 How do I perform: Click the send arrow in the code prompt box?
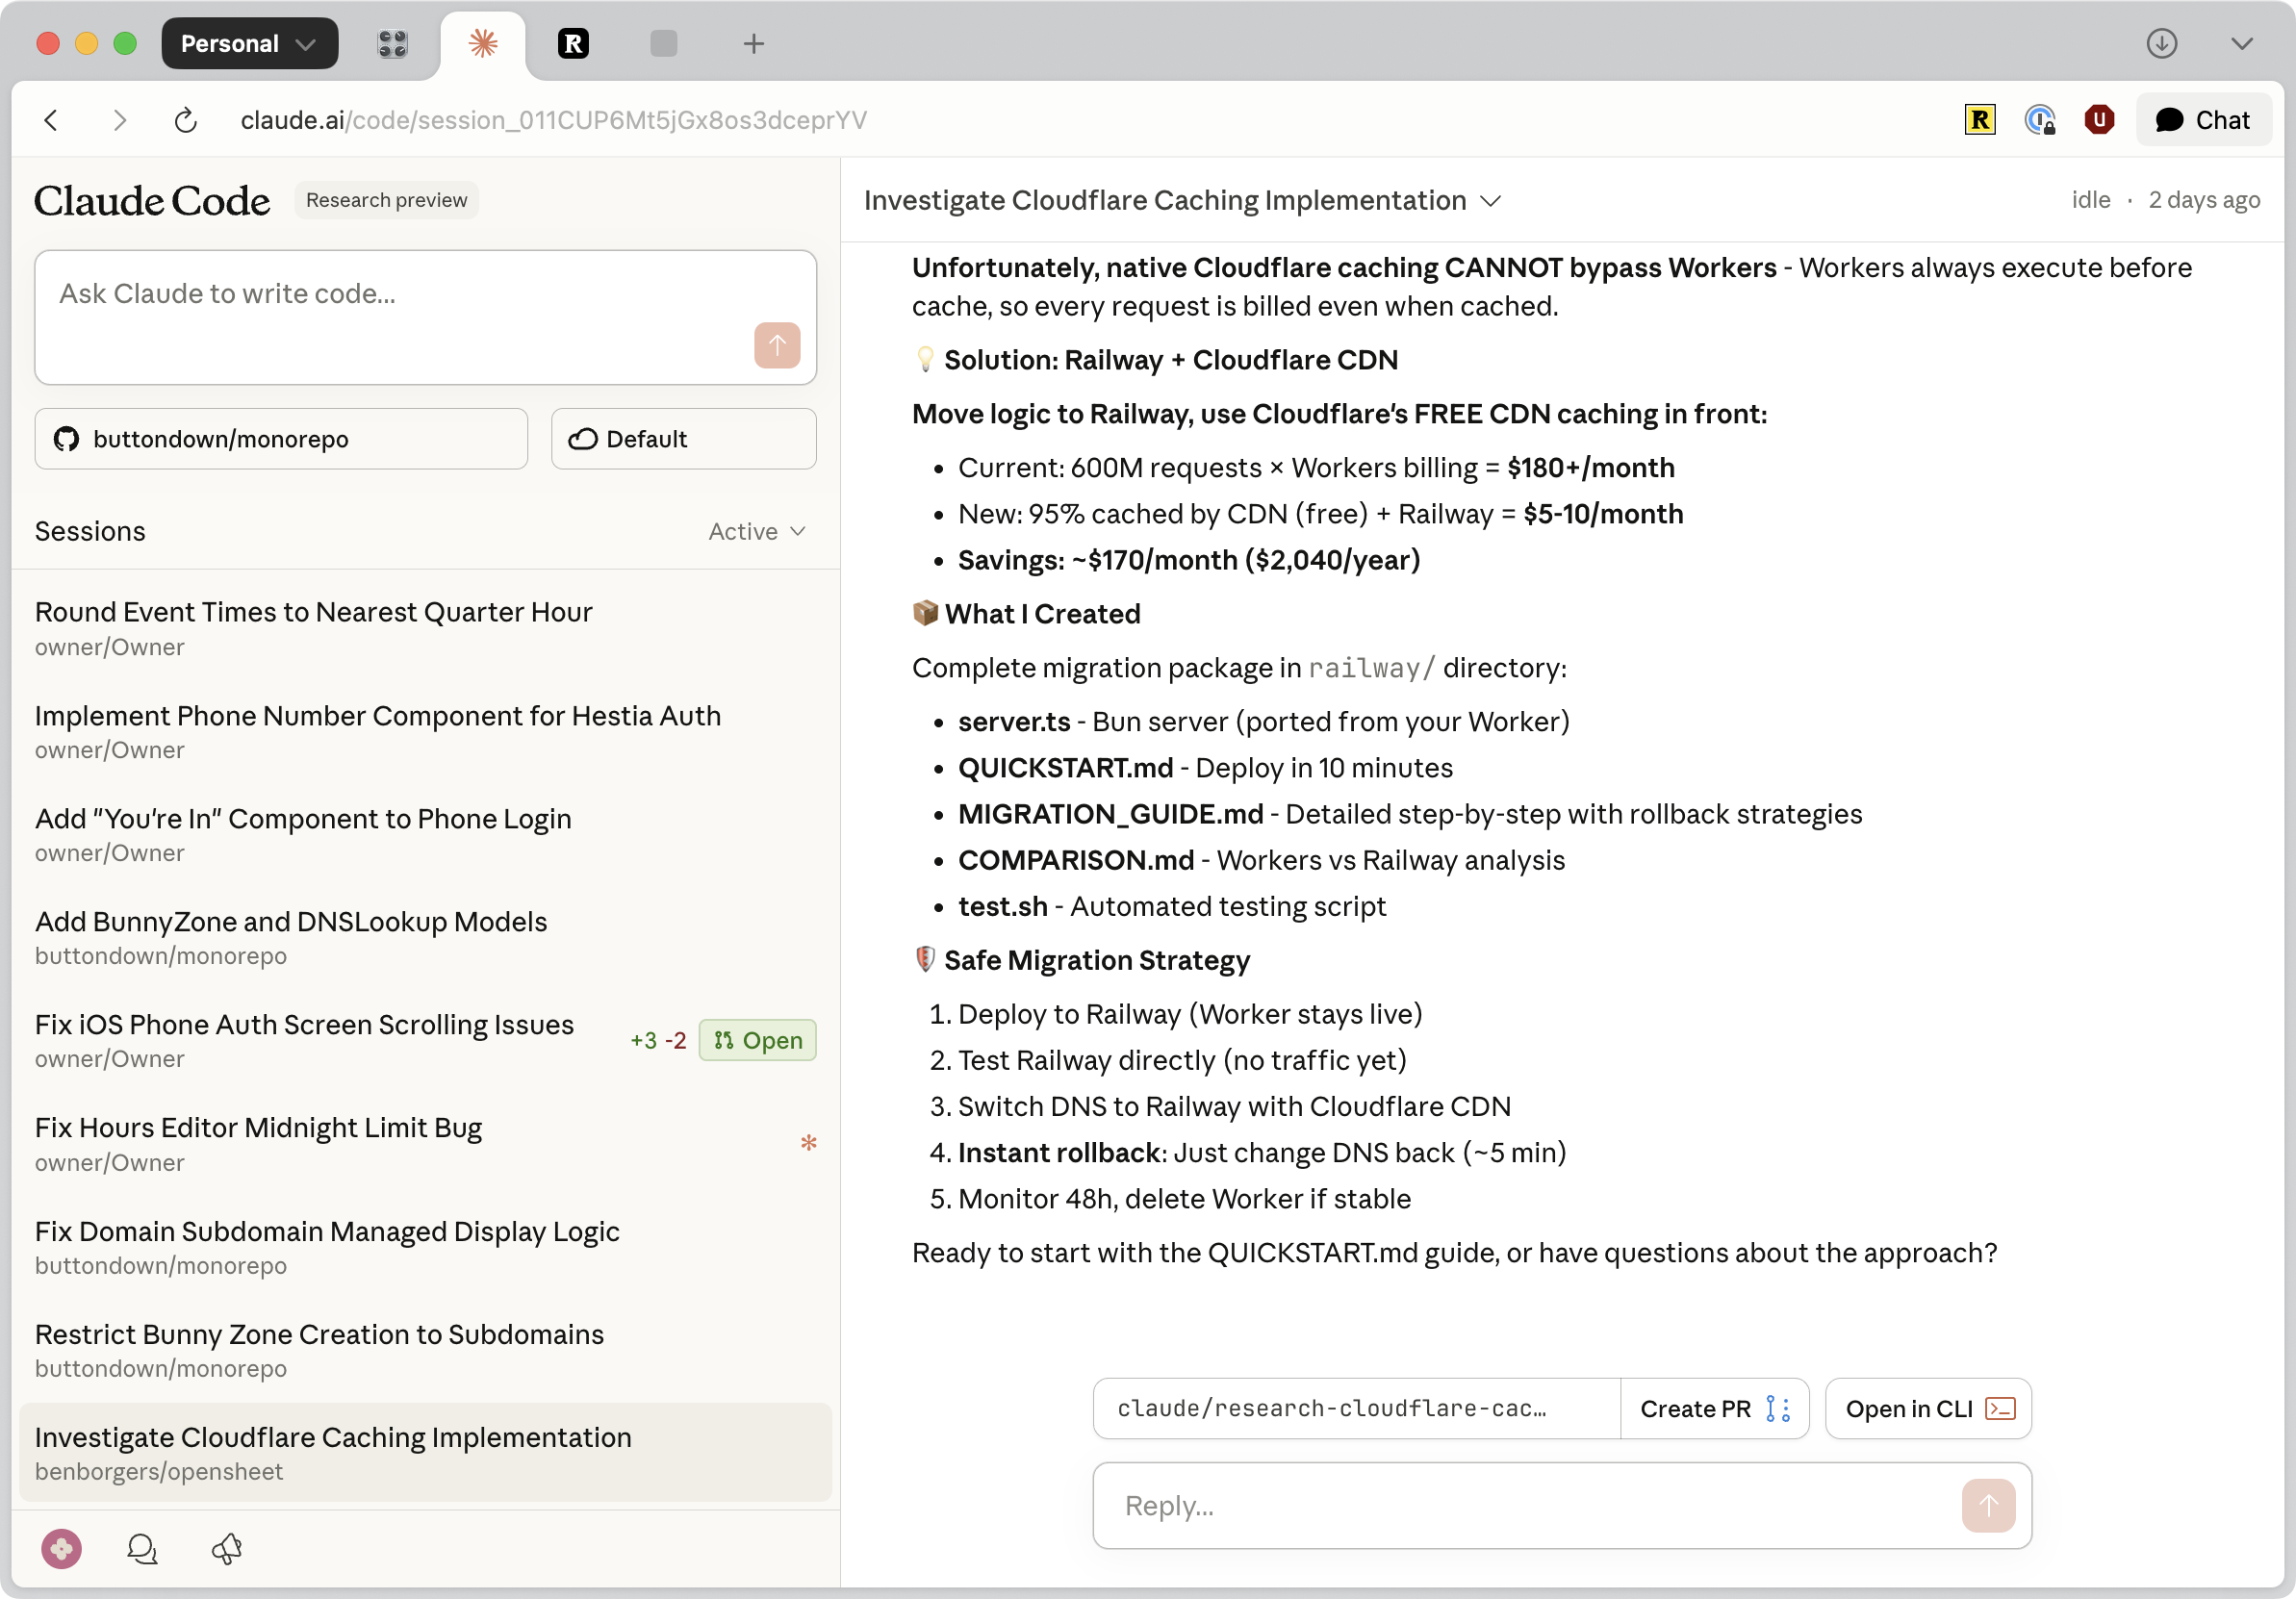coord(777,345)
